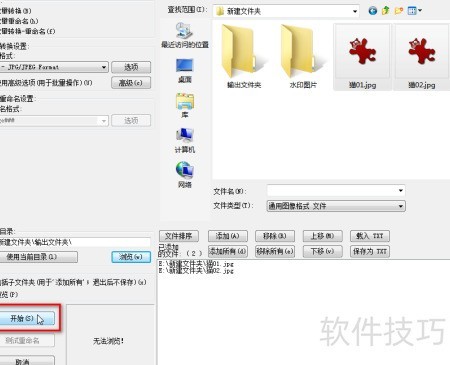
Task: Open 库 in places bar
Action: [x=185, y=106]
